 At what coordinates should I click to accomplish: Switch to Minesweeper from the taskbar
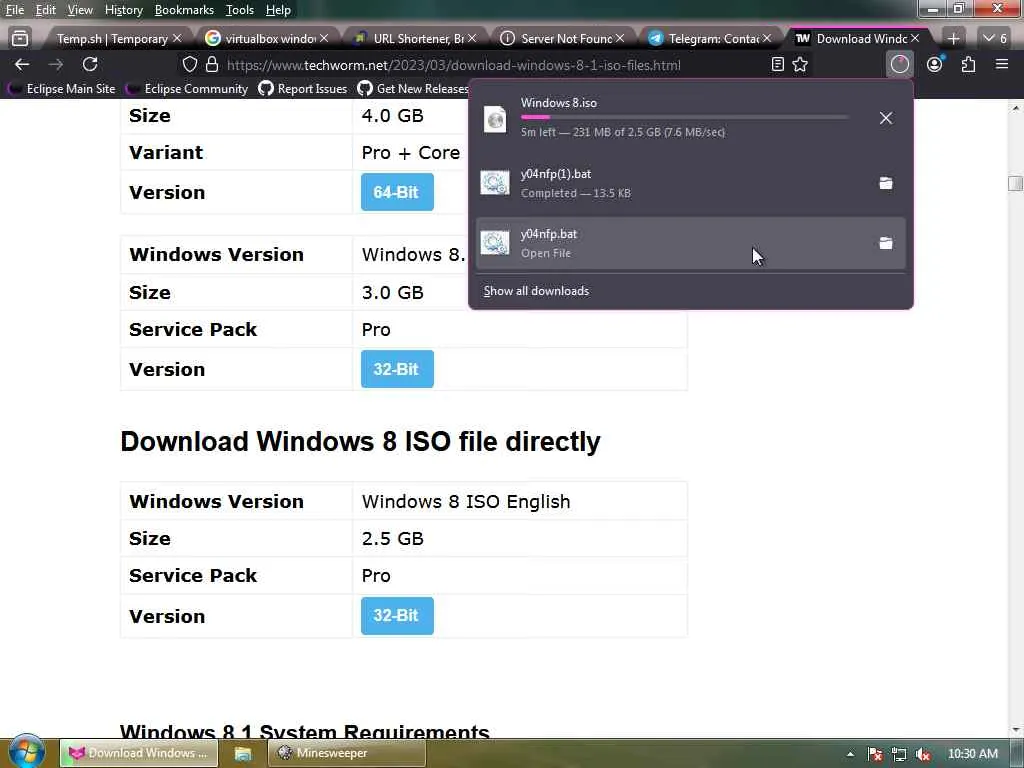(x=346, y=754)
